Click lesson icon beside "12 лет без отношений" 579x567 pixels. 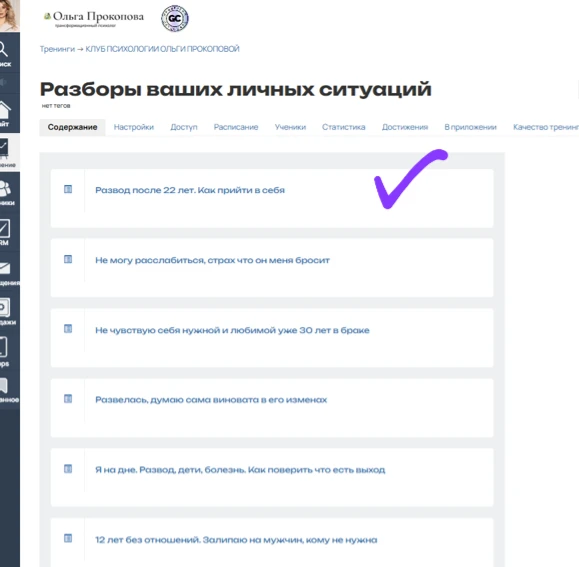68,538
